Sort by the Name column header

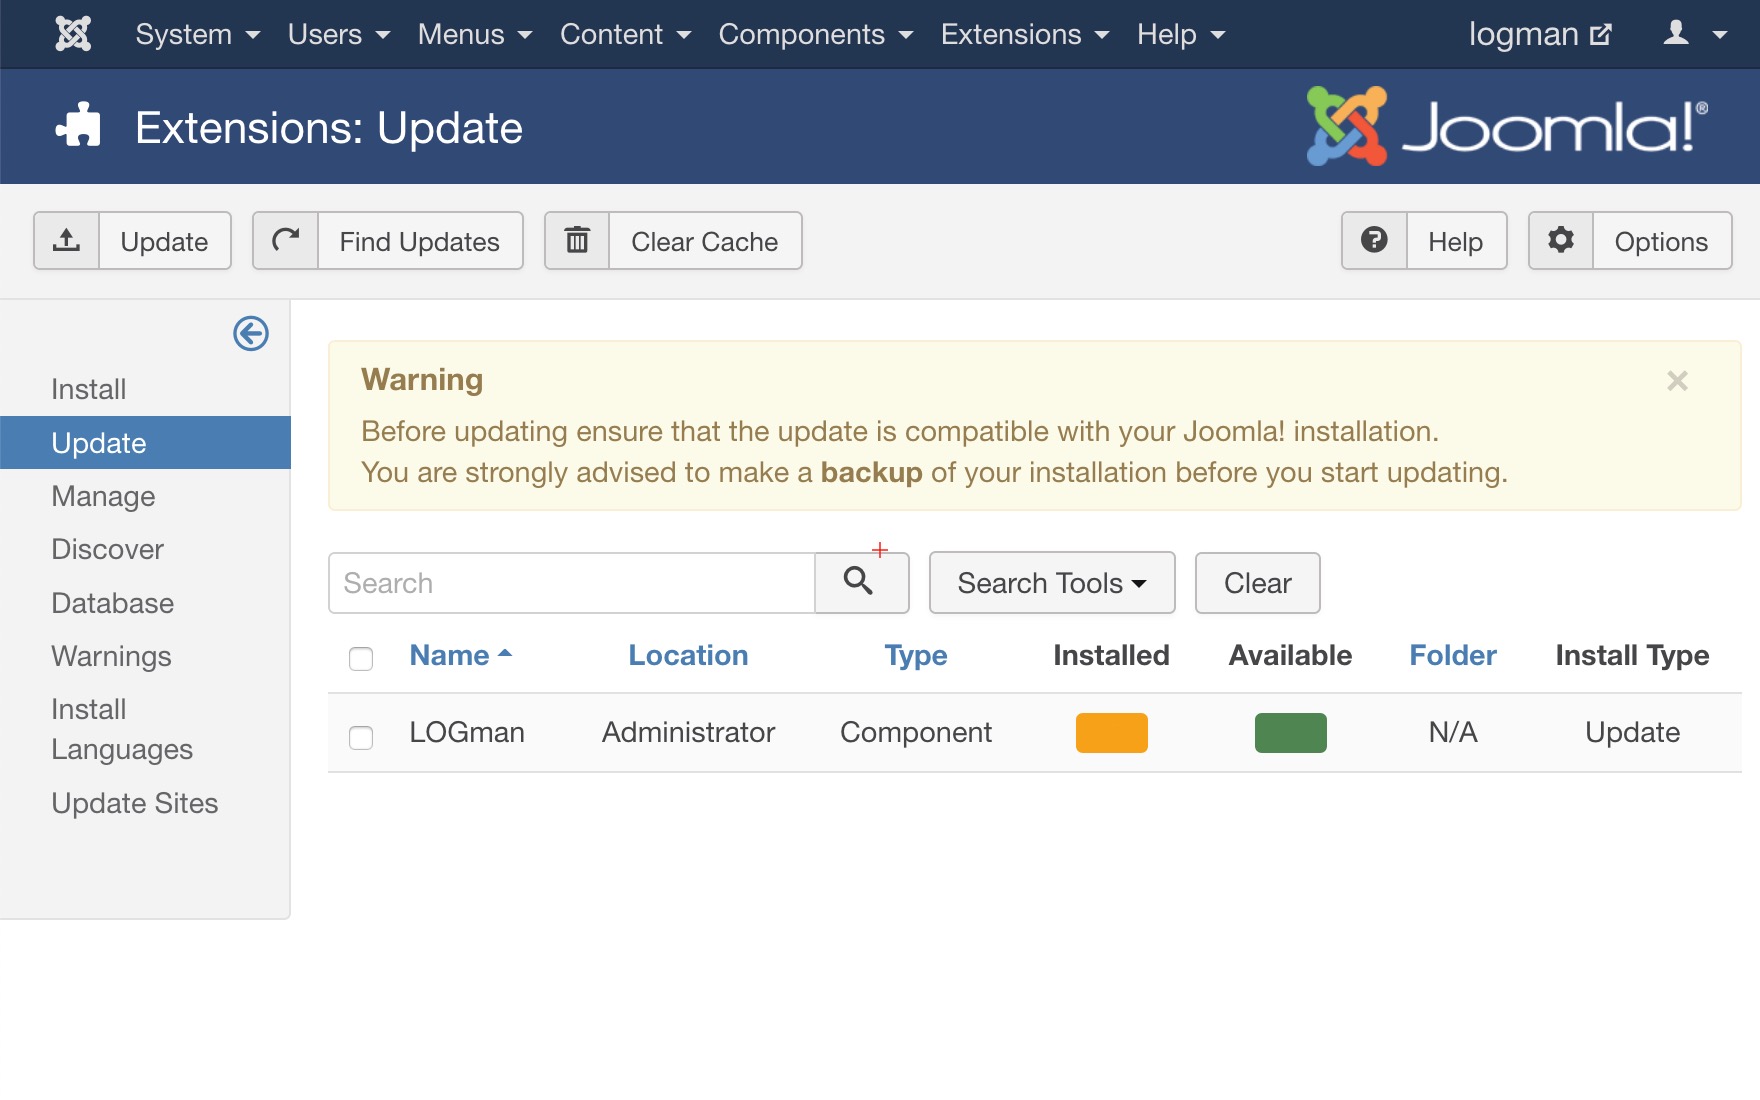pos(449,655)
